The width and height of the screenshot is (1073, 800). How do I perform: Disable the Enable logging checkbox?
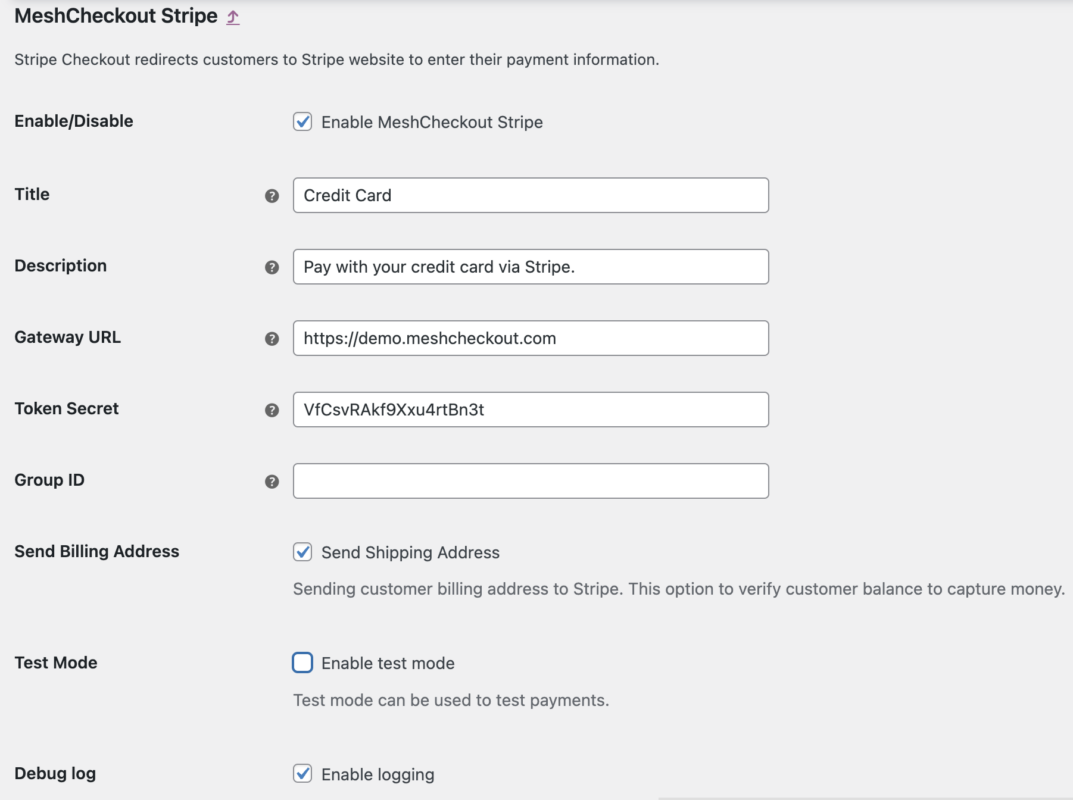coord(302,774)
